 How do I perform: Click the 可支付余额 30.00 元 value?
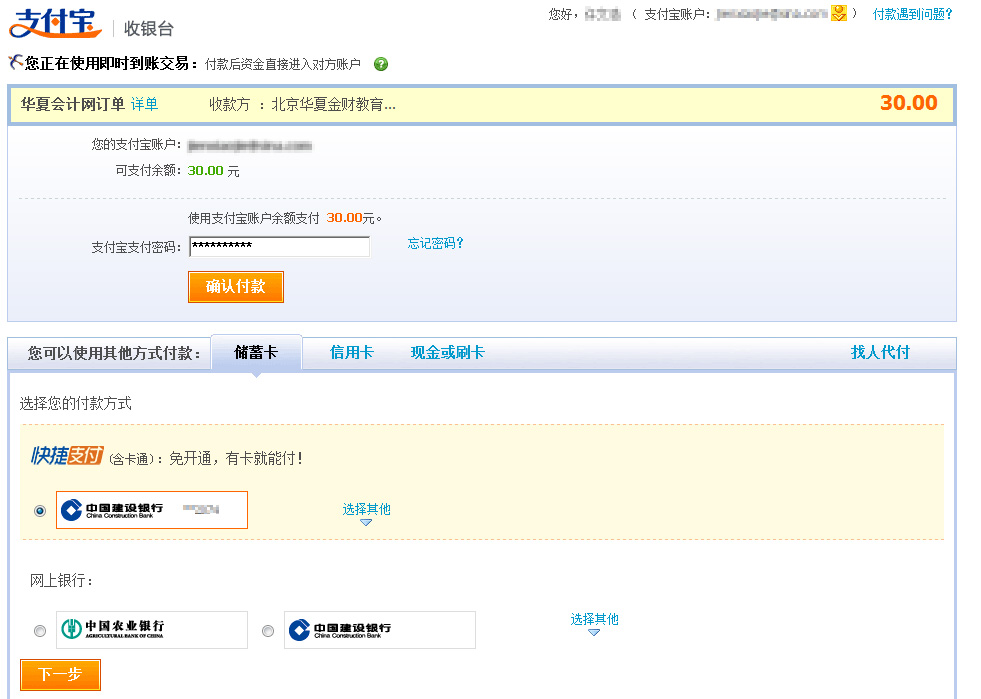click(213, 171)
